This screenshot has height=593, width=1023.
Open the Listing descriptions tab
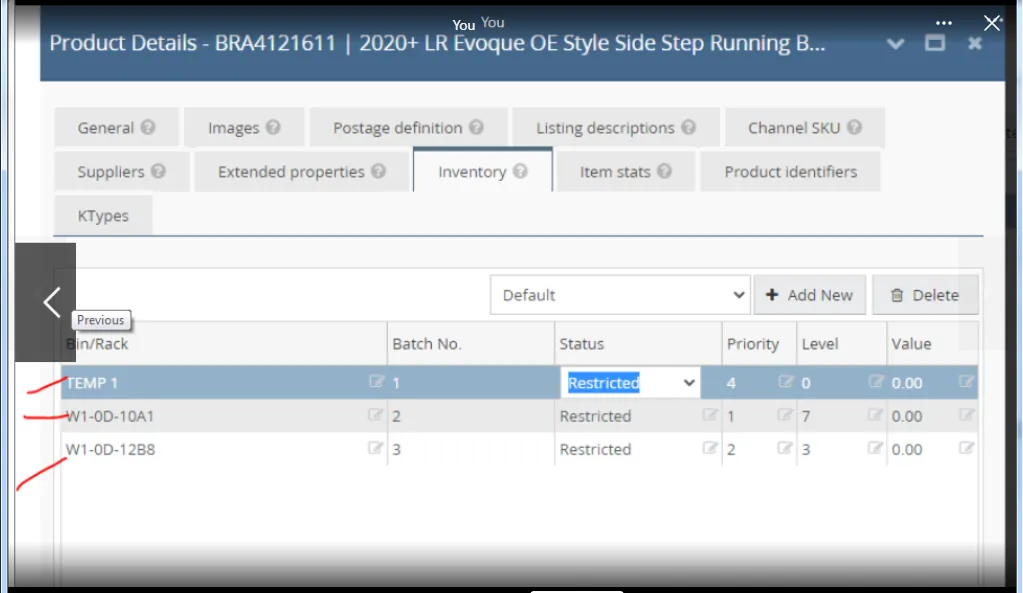(x=616, y=128)
